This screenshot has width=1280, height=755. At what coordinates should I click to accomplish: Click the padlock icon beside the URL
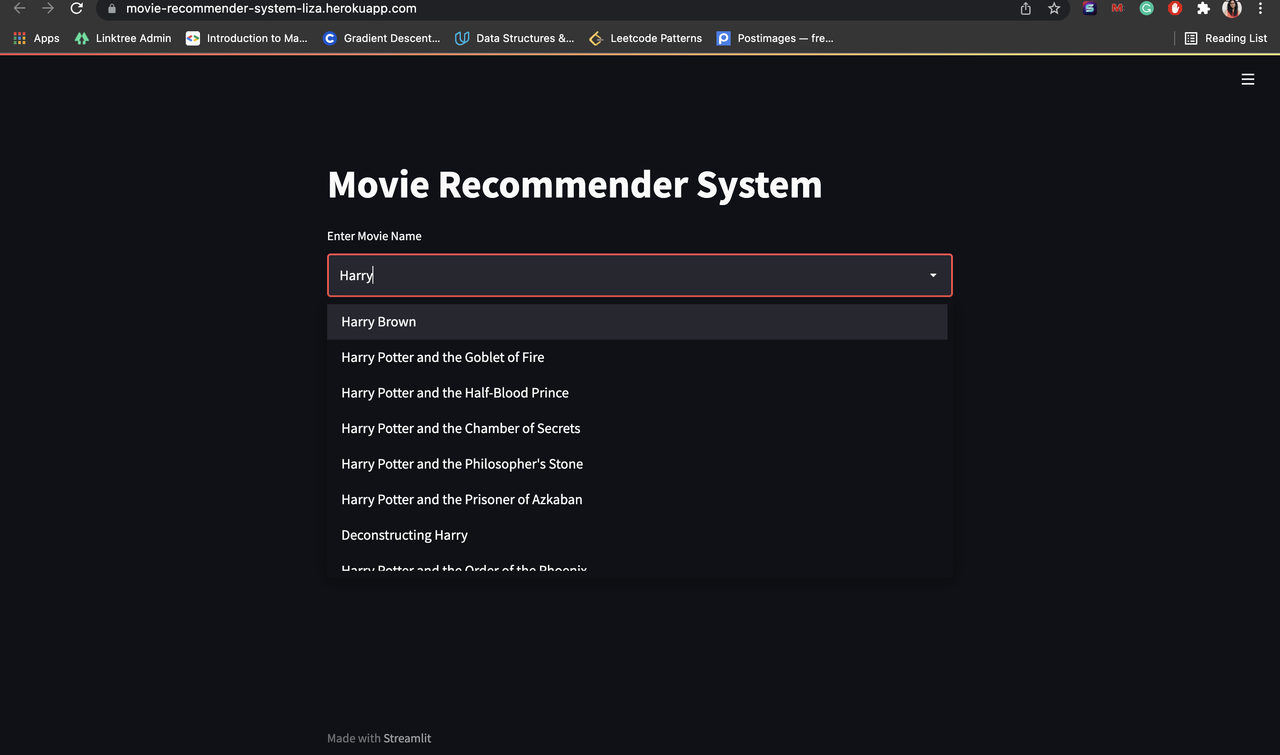(x=110, y=8)
